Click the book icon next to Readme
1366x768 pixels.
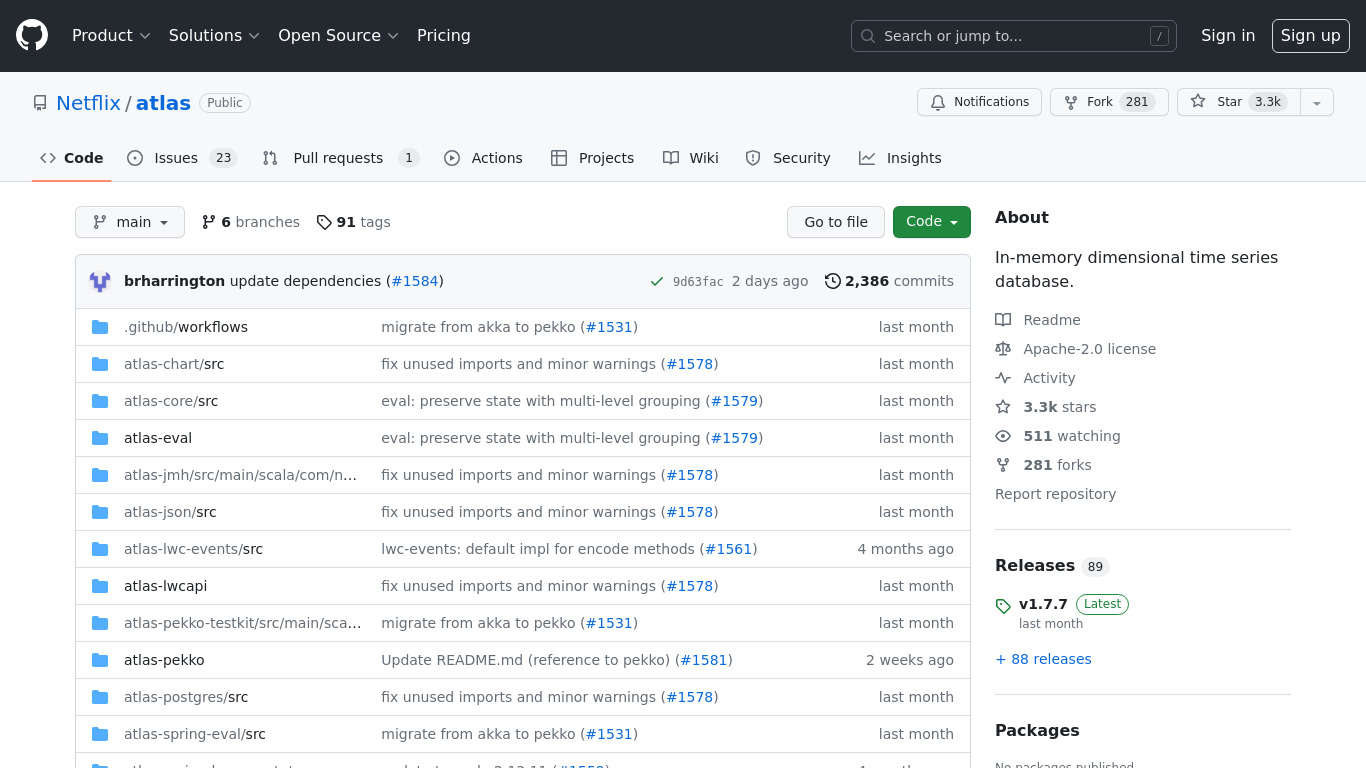point(1003,320)
